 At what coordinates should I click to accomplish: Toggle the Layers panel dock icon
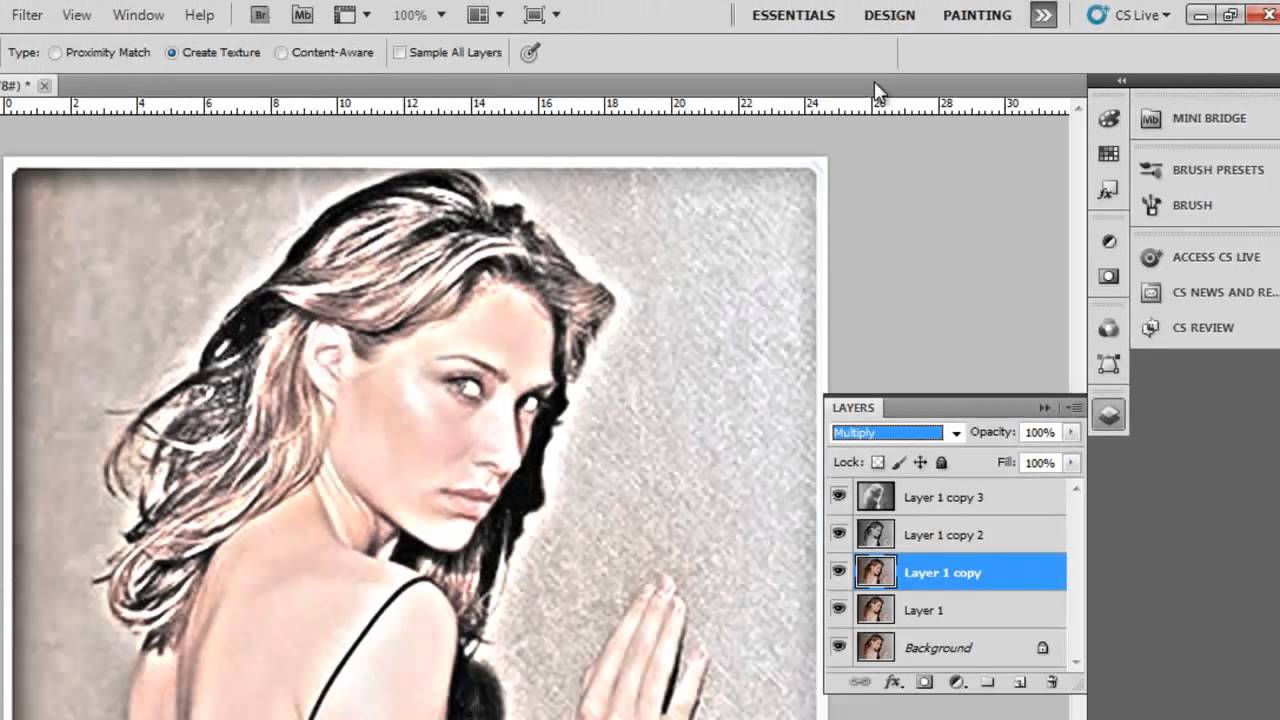1108,414
